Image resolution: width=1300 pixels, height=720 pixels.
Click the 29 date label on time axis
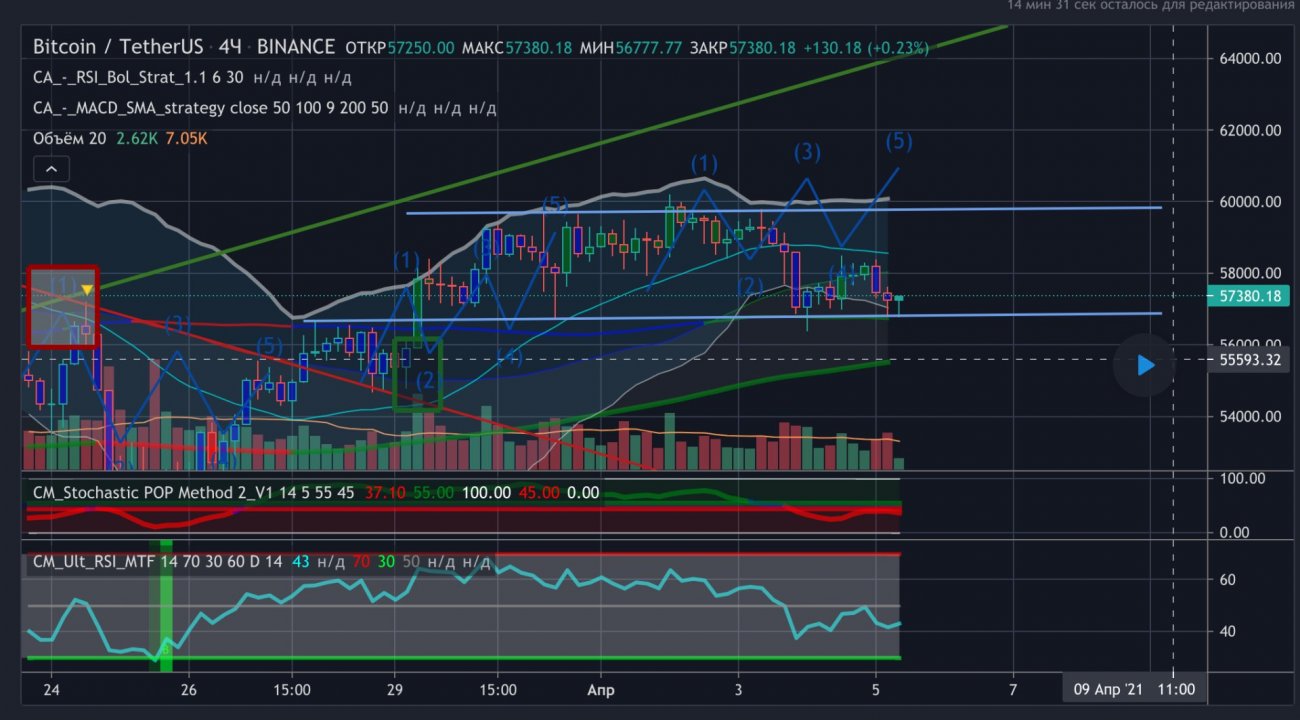(394, 690)
